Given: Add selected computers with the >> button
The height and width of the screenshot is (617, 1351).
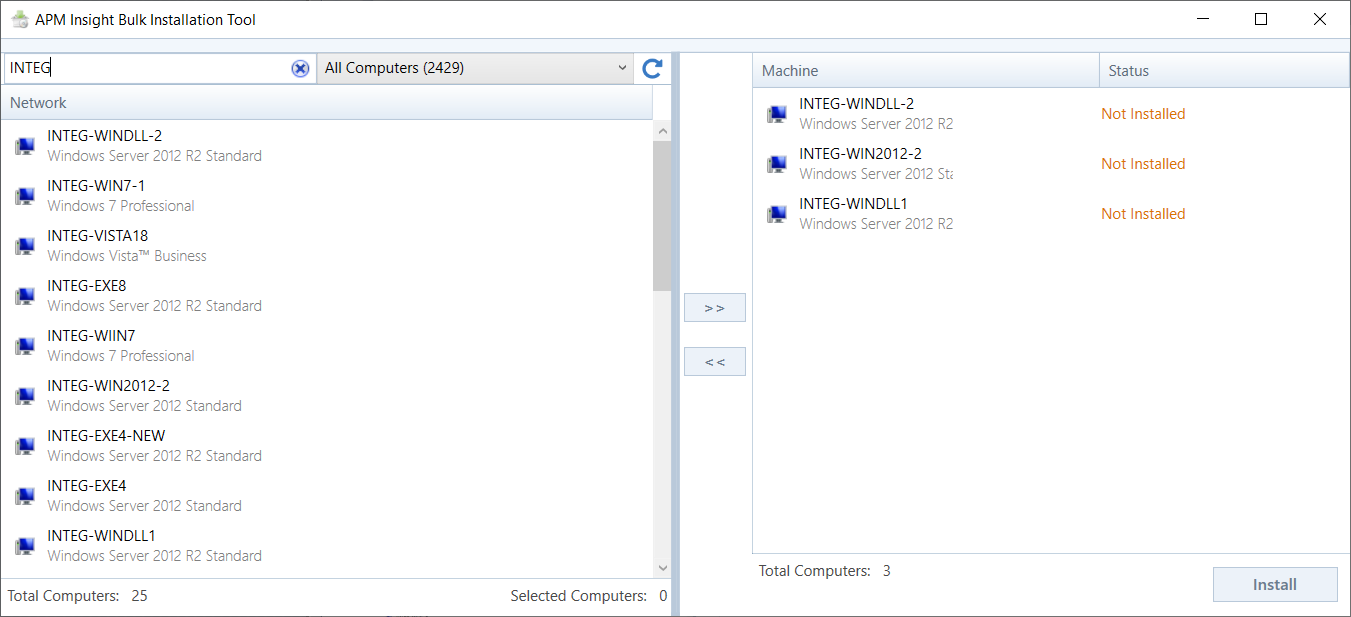Looking at the screenshot, I should pos(714,308).
